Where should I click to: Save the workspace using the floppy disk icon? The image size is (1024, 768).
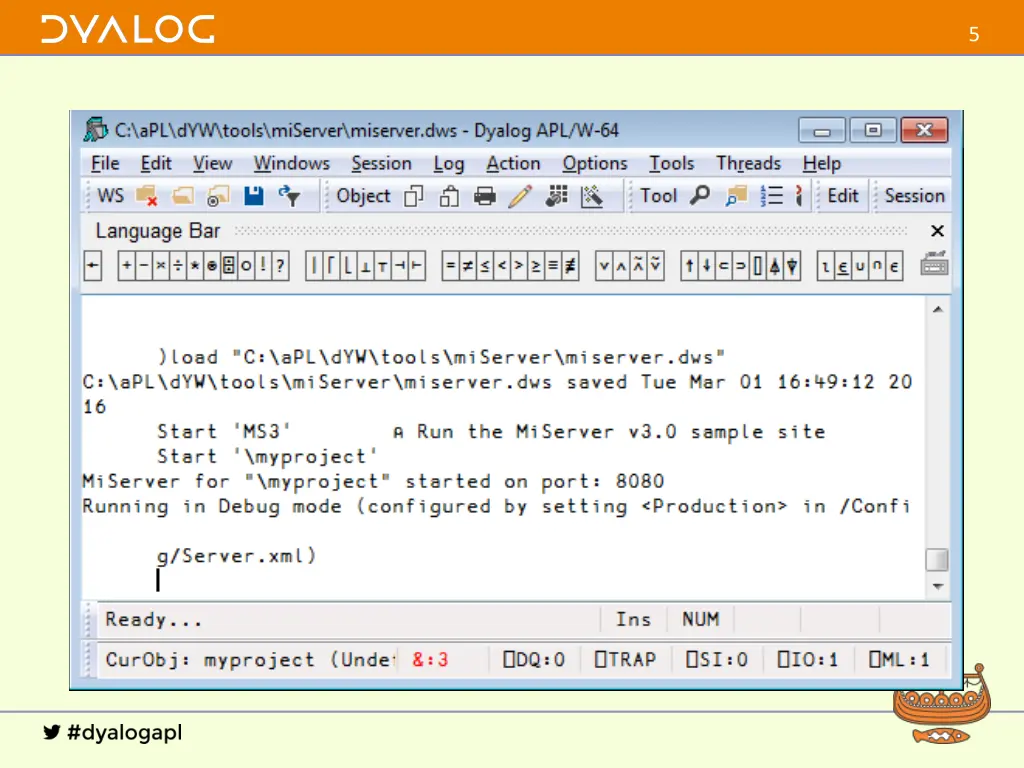[x=253, y=196]
